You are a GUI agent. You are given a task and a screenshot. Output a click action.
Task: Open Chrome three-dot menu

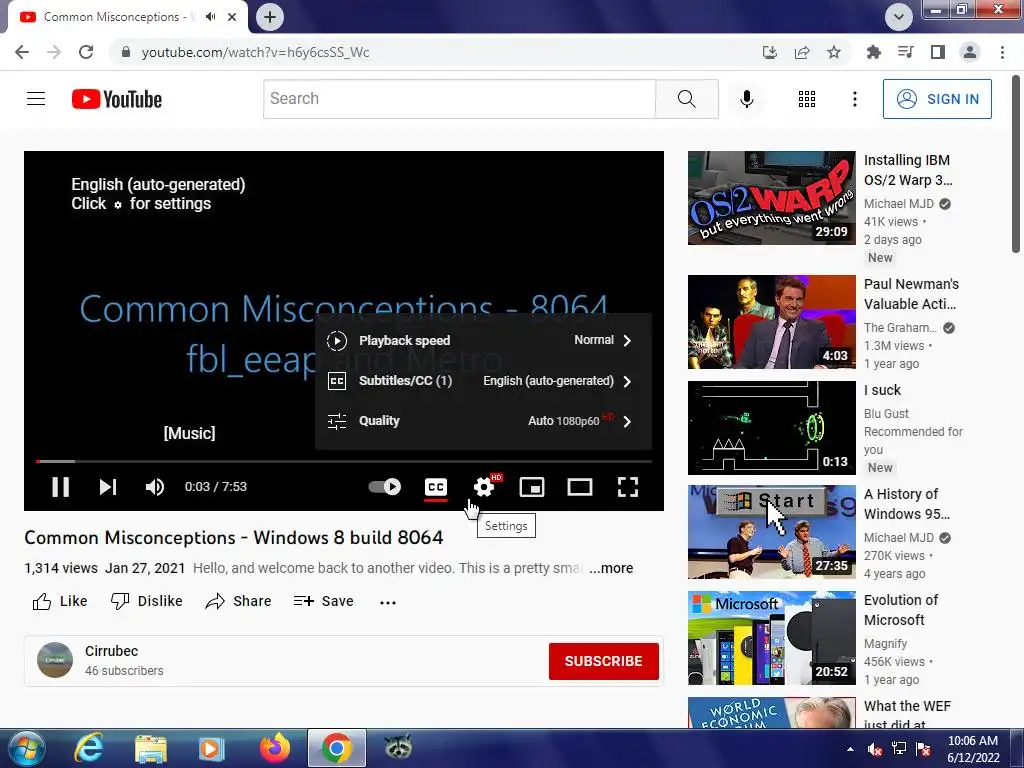1002,52
